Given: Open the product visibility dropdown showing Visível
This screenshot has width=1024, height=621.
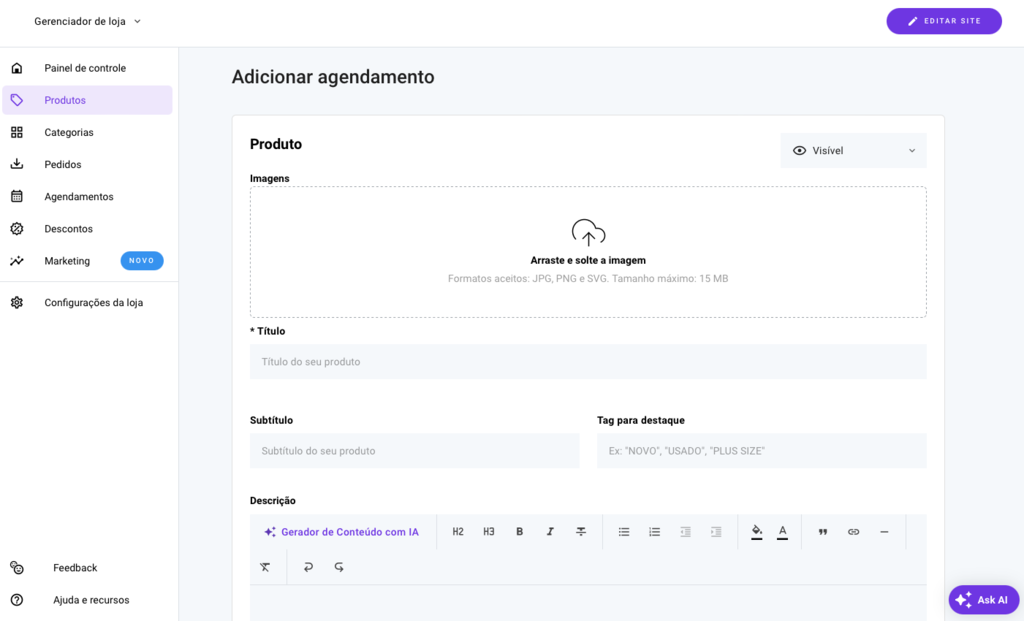Looking at the screenshot, I should (x=853, y=150).
